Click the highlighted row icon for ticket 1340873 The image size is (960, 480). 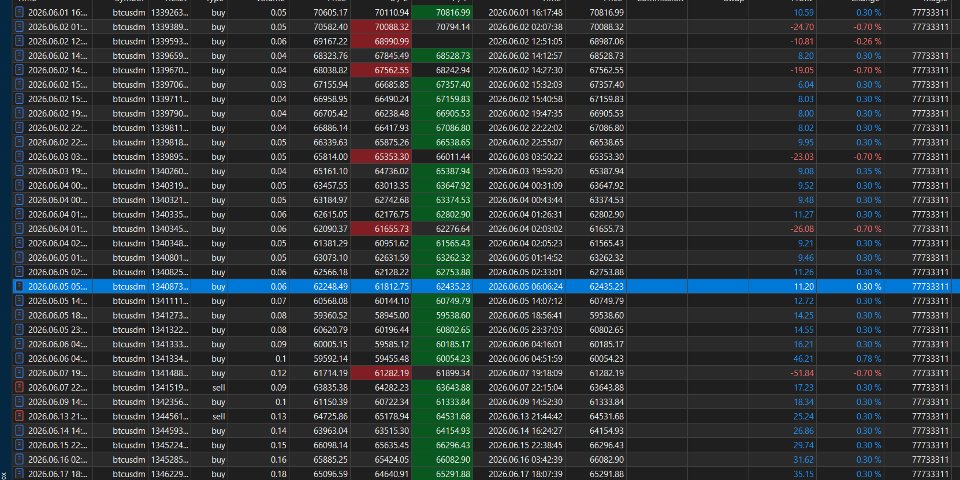click(19, 286)
